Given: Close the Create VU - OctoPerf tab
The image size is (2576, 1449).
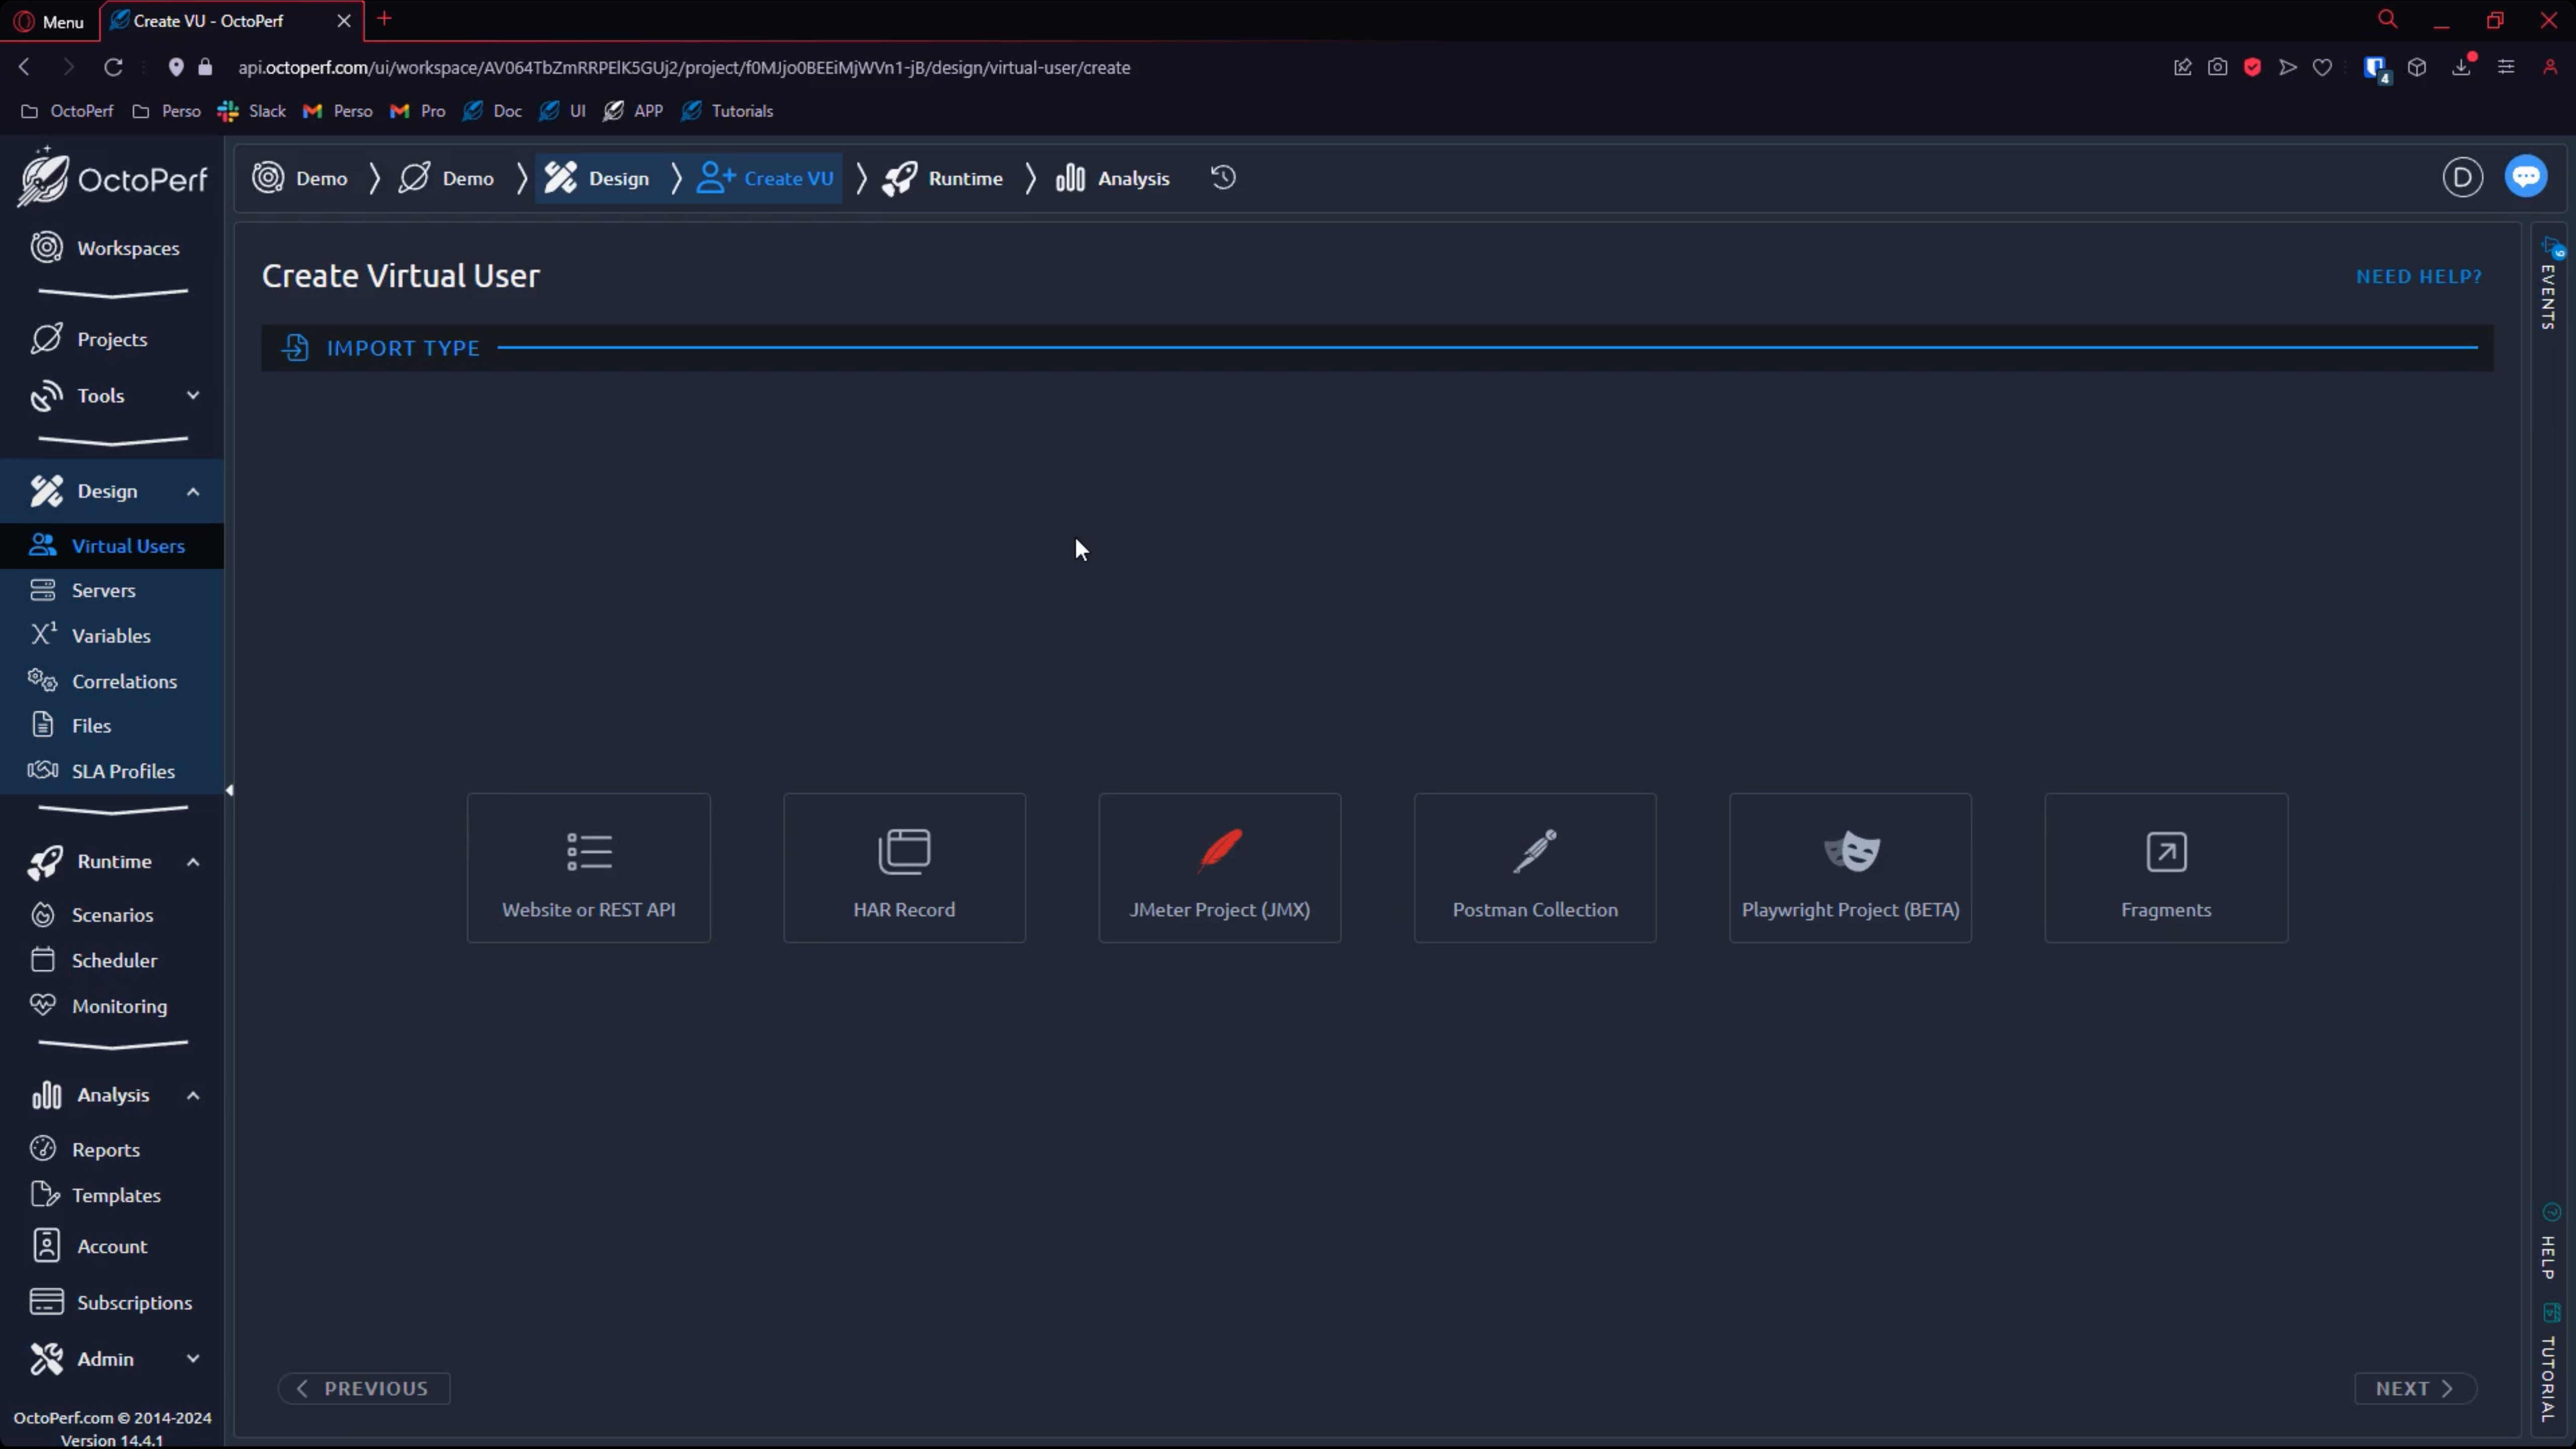Looking at the screenshot, I should [x=343, y=21].
